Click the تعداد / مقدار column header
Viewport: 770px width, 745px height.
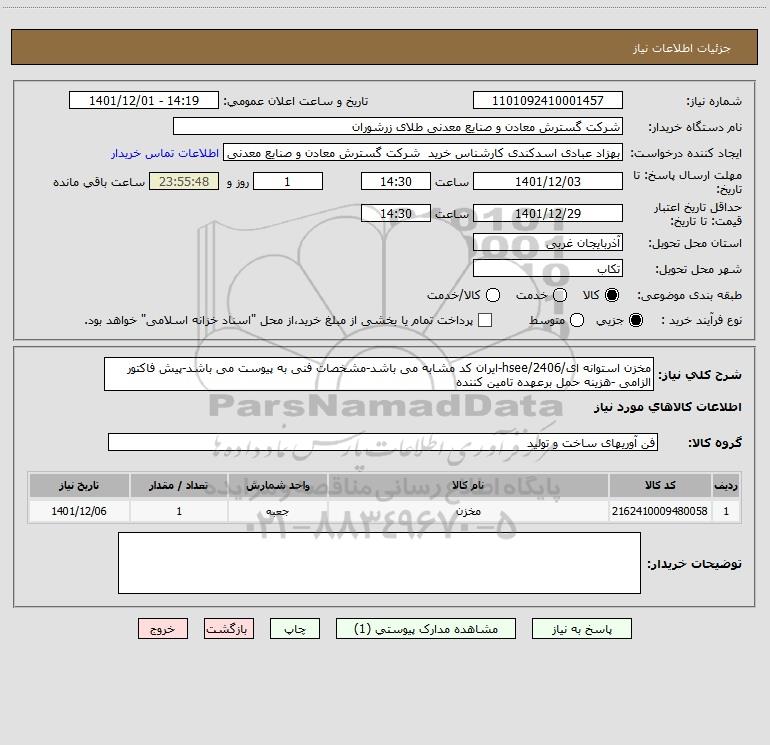click(179, 485)
